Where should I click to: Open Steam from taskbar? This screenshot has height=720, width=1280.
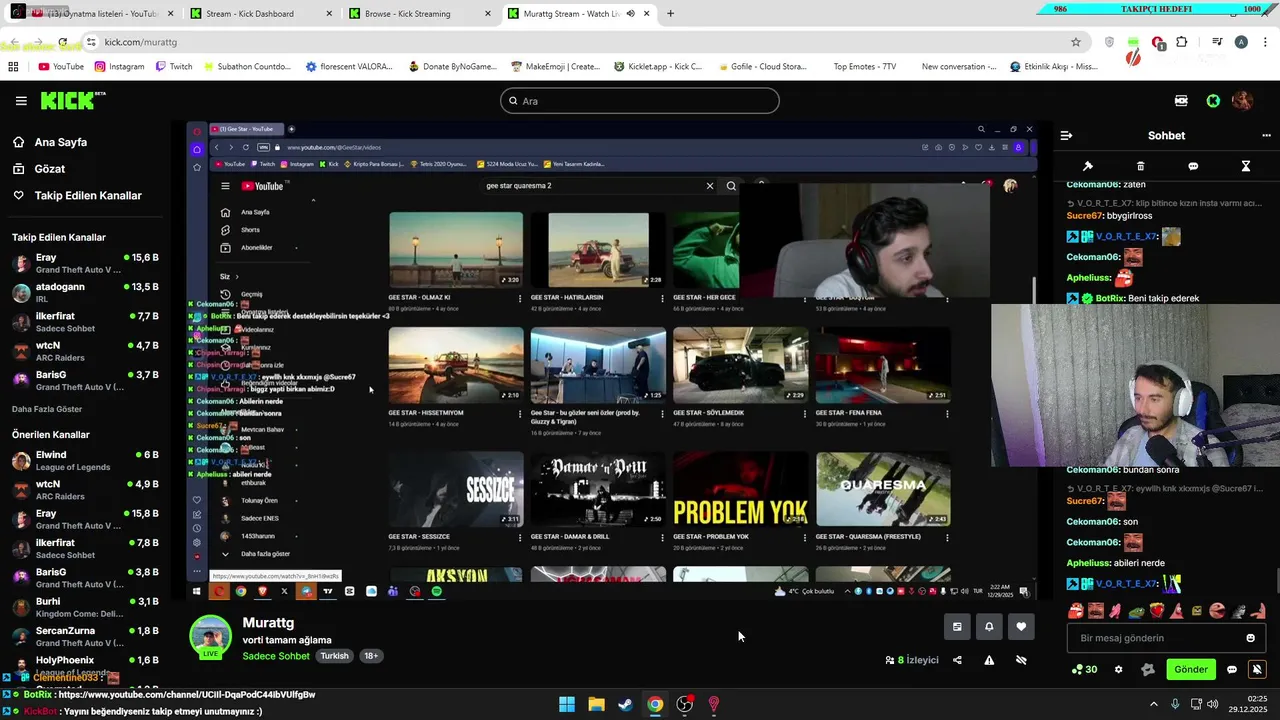(x=625, y=704)
